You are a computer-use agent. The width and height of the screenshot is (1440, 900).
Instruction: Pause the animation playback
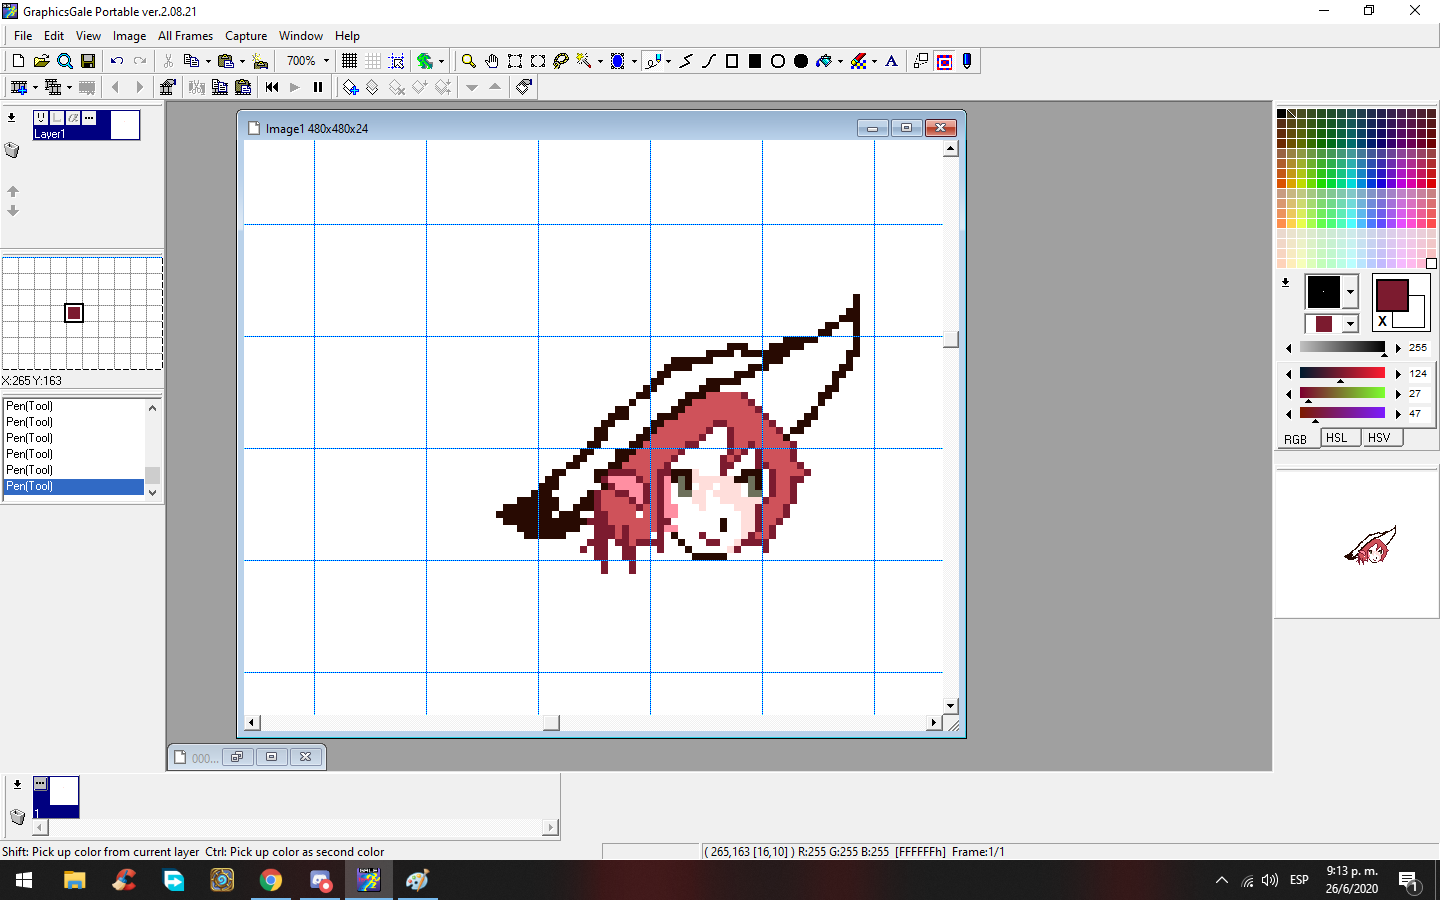pyautogui.click(x=318, y=88)
